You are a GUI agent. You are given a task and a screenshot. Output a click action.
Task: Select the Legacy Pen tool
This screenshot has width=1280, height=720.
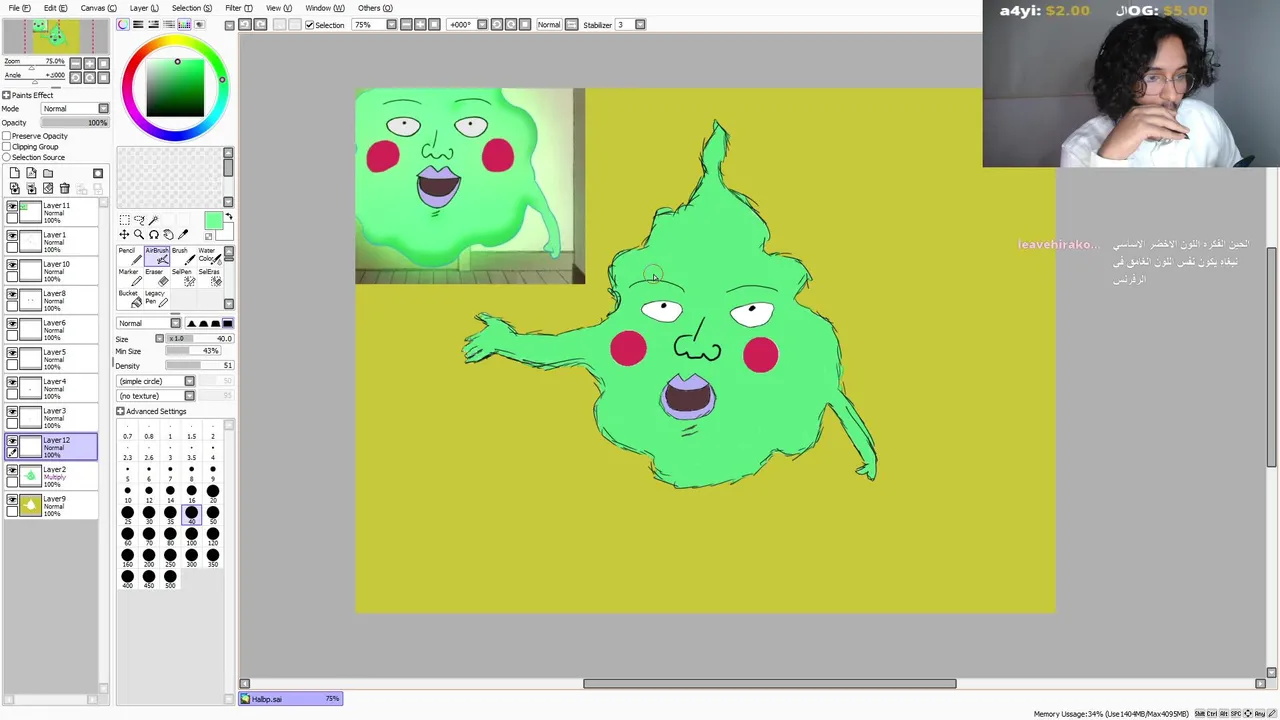pyautogui.click(x=155, y=298)
